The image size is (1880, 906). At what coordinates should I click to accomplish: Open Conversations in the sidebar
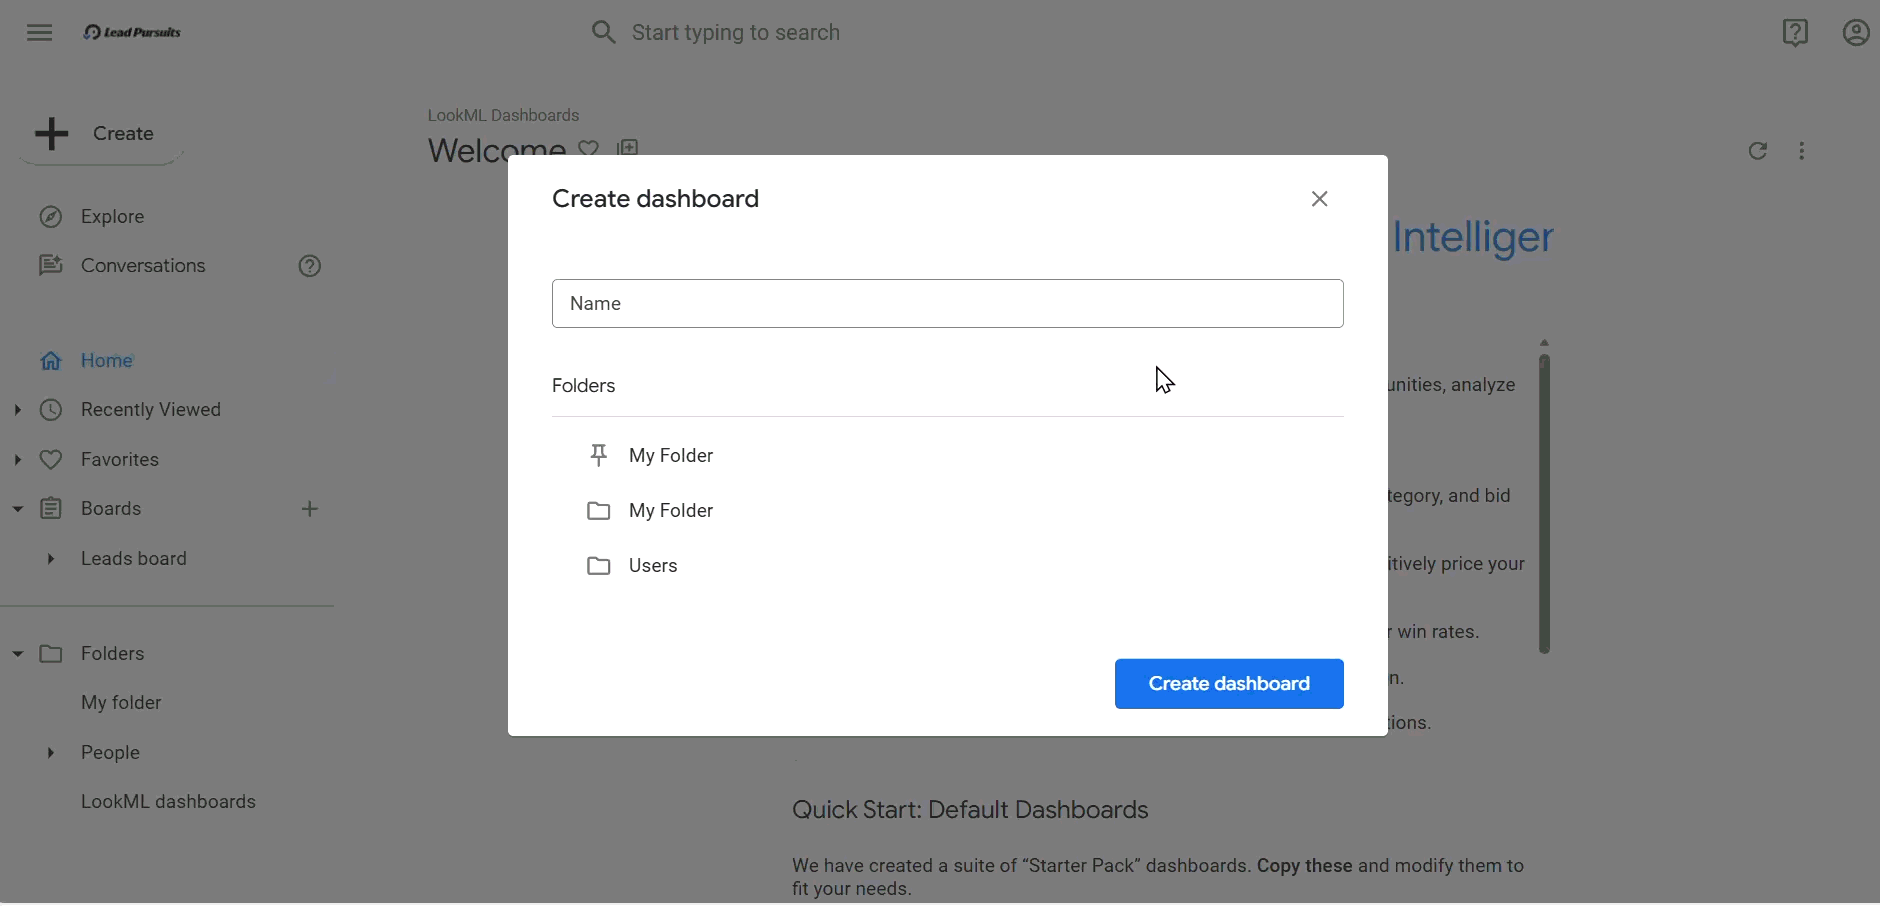point(143,266)
